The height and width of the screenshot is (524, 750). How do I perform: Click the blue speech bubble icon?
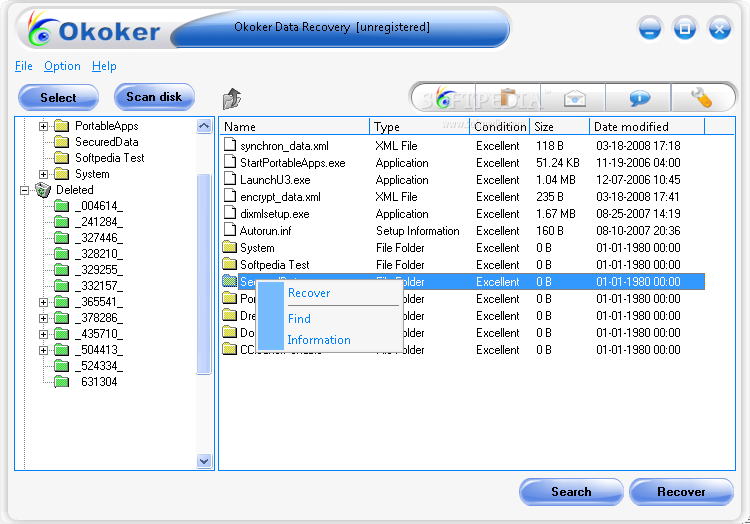[639, 98]
